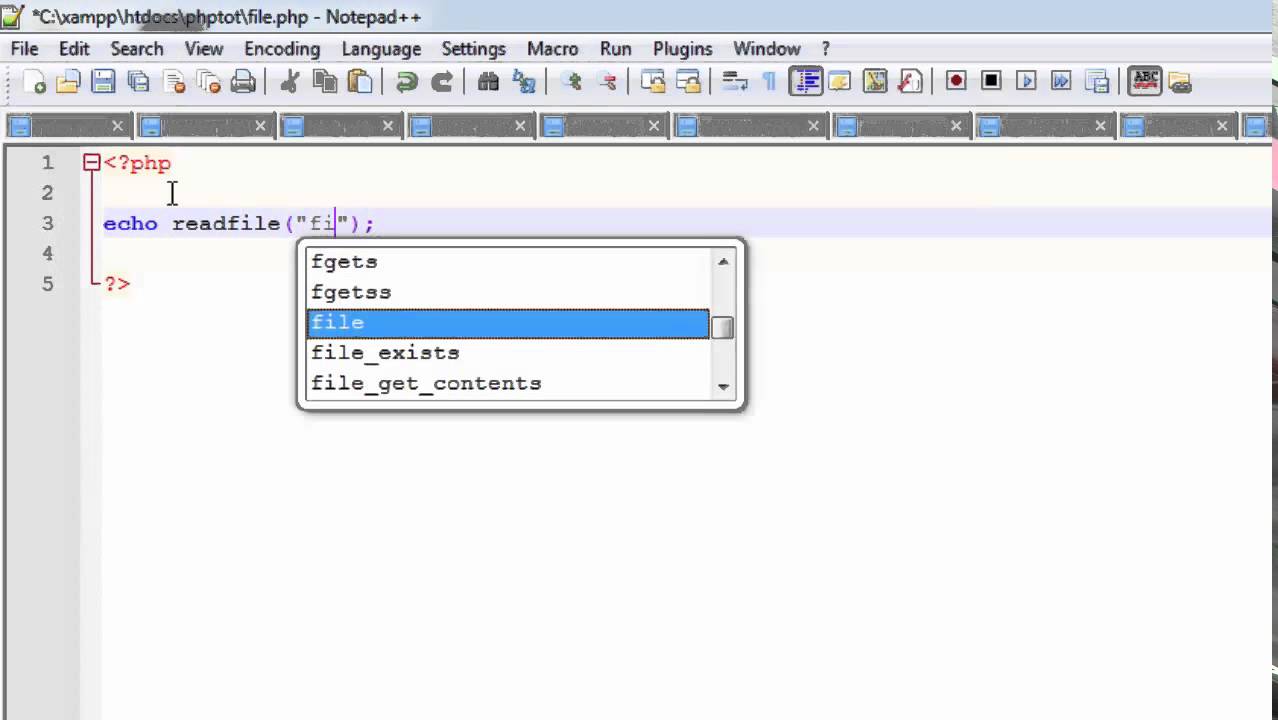Run the macro multiple times icon
Image resolution: width=1278 pixels, height=720 pixels.
1061,82
